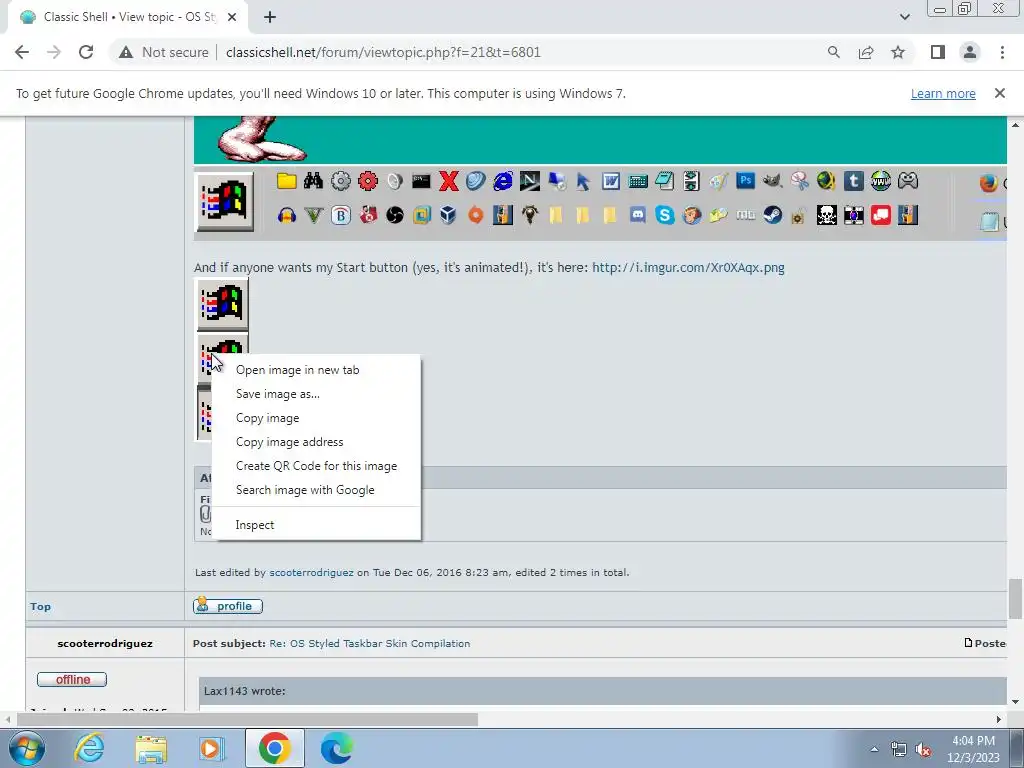Click the zoom magnifier icon in the address bar
The width and height of the screenshot is (1024, 768).
point(833,52)
